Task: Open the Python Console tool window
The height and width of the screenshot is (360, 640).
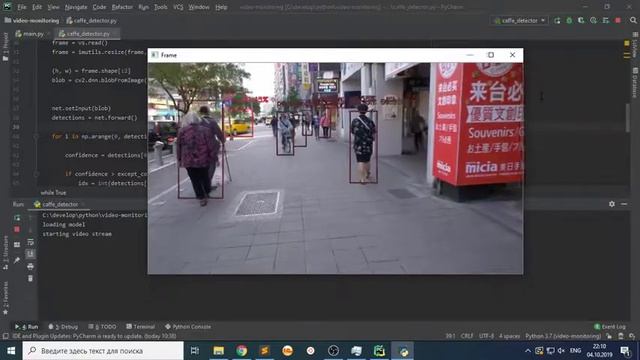Action: [188, 327]
